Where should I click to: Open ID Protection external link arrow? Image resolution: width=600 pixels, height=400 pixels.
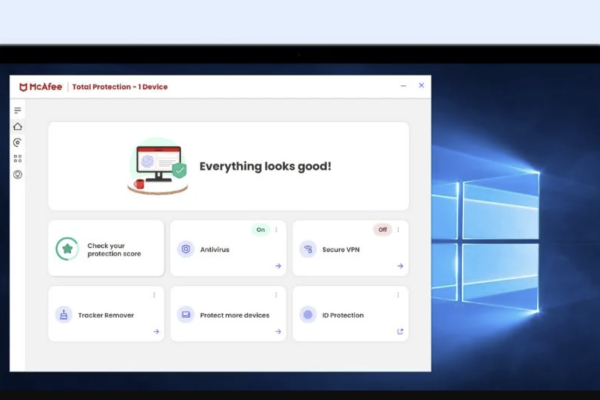pyautogui.click(x=400, y=331)
